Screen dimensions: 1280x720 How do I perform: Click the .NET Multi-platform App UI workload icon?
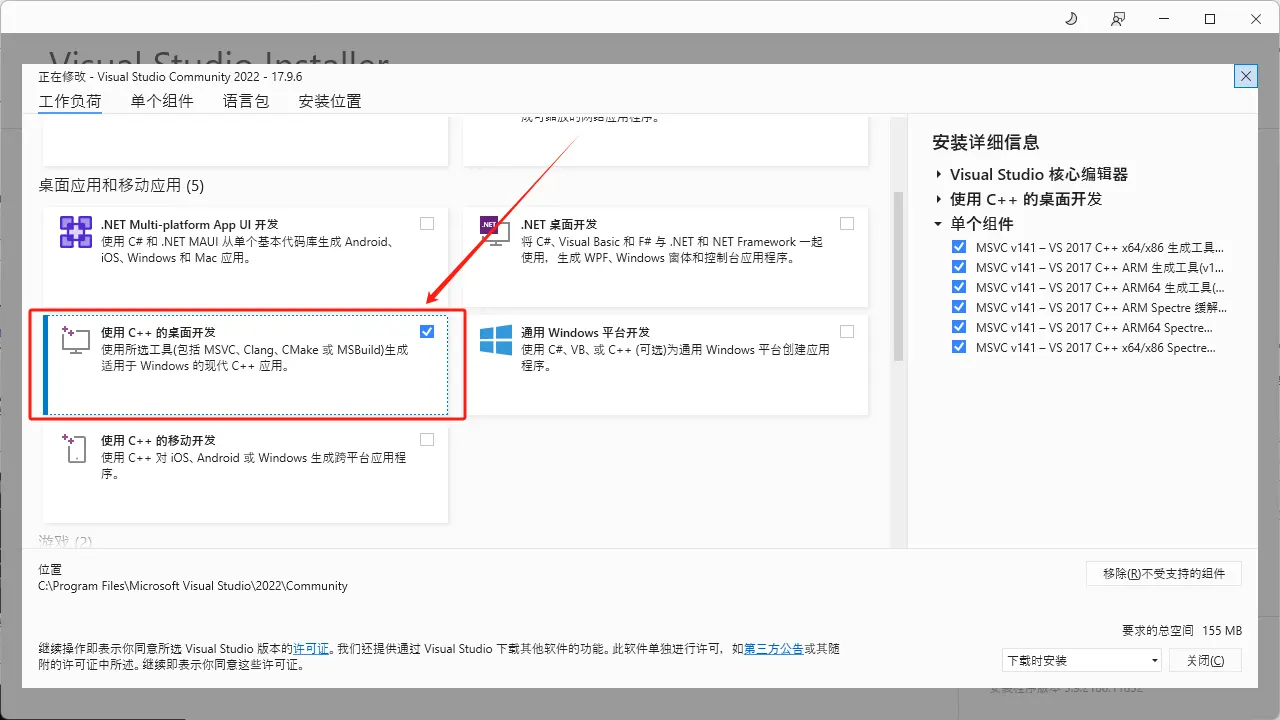click(x=76, y=232)
